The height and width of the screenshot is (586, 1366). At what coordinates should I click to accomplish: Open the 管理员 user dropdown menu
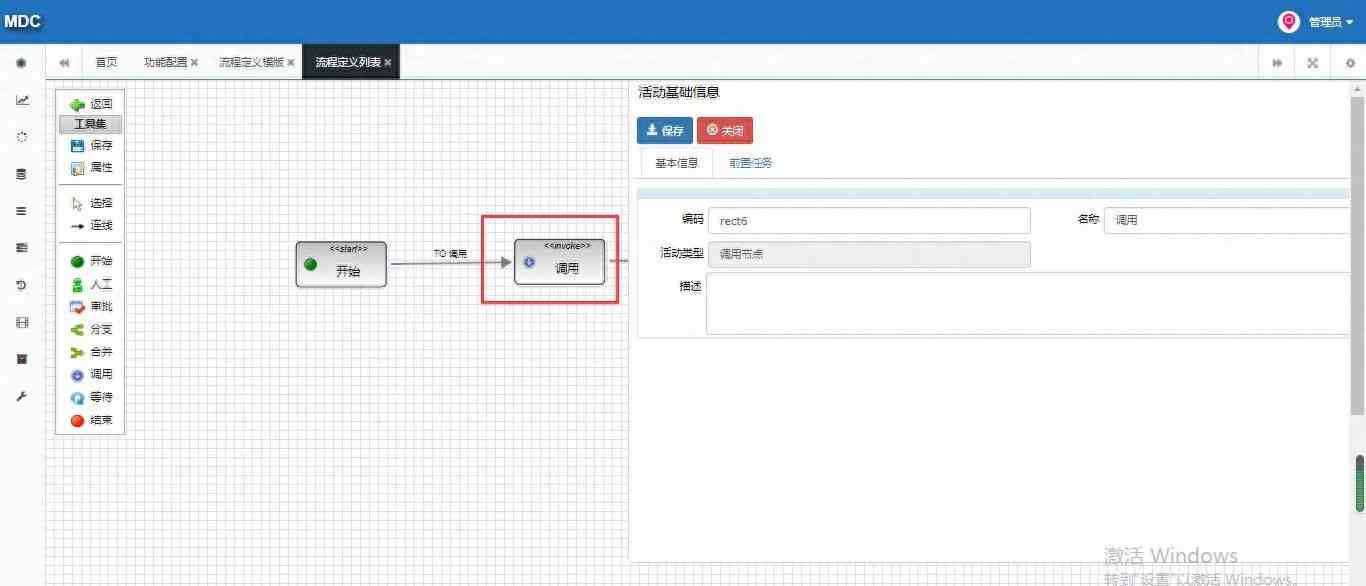1330,22
